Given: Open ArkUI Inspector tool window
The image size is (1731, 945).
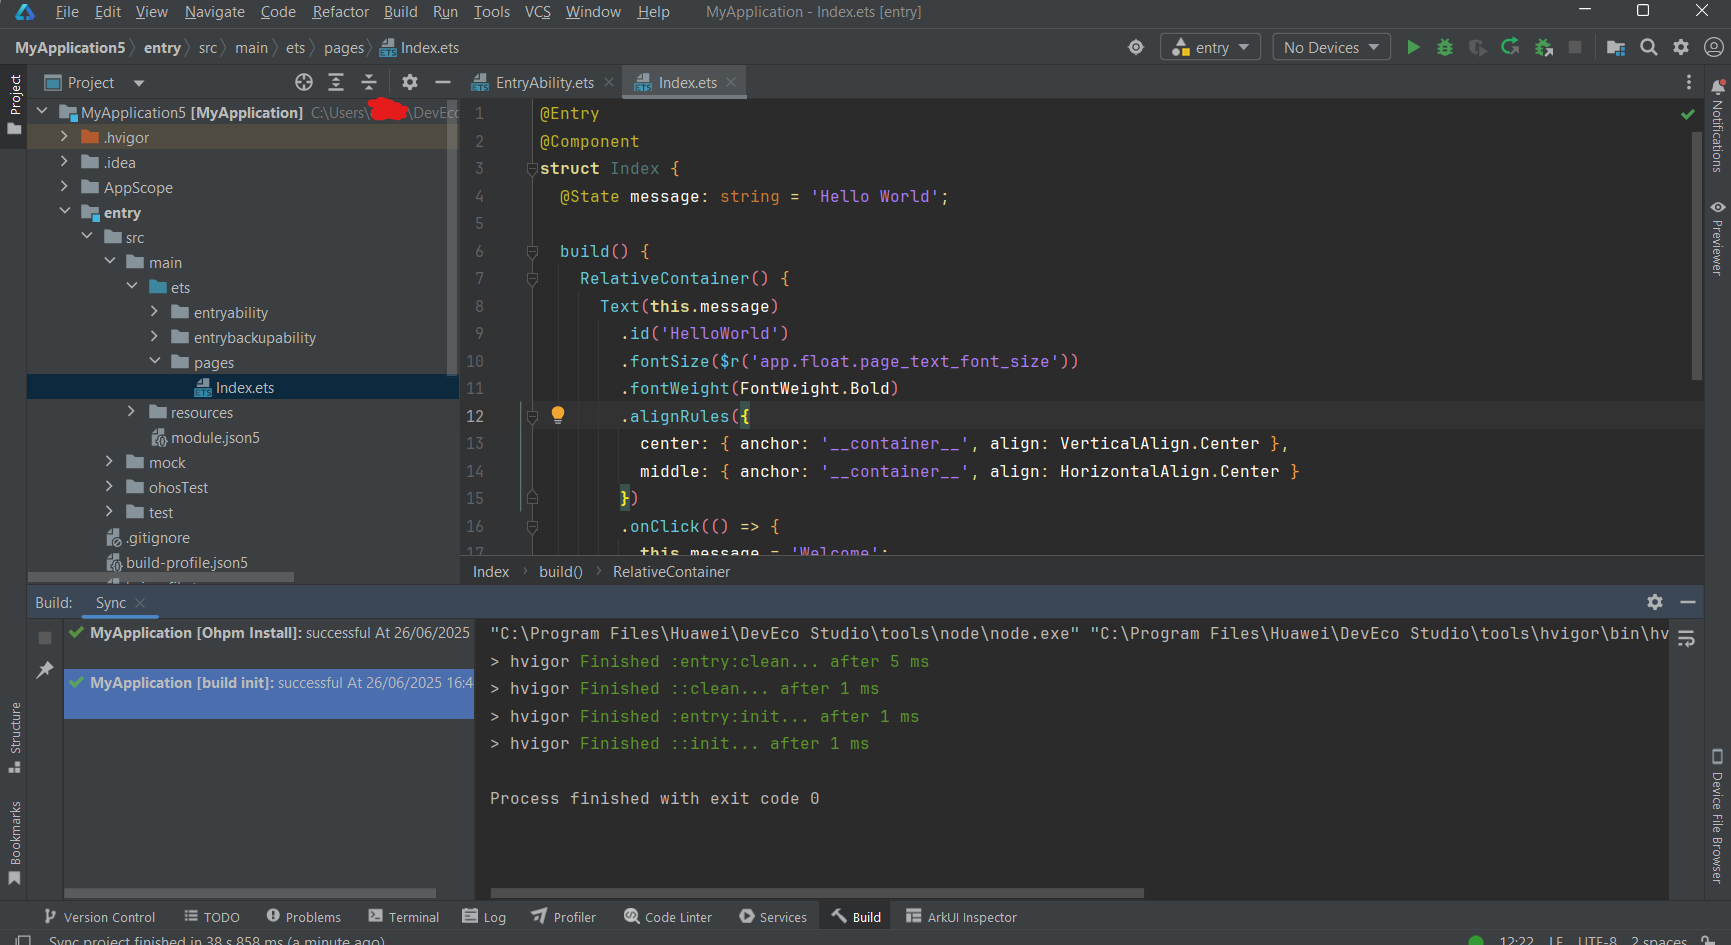Looking at the screenshot, I should (x=961, y=916).
